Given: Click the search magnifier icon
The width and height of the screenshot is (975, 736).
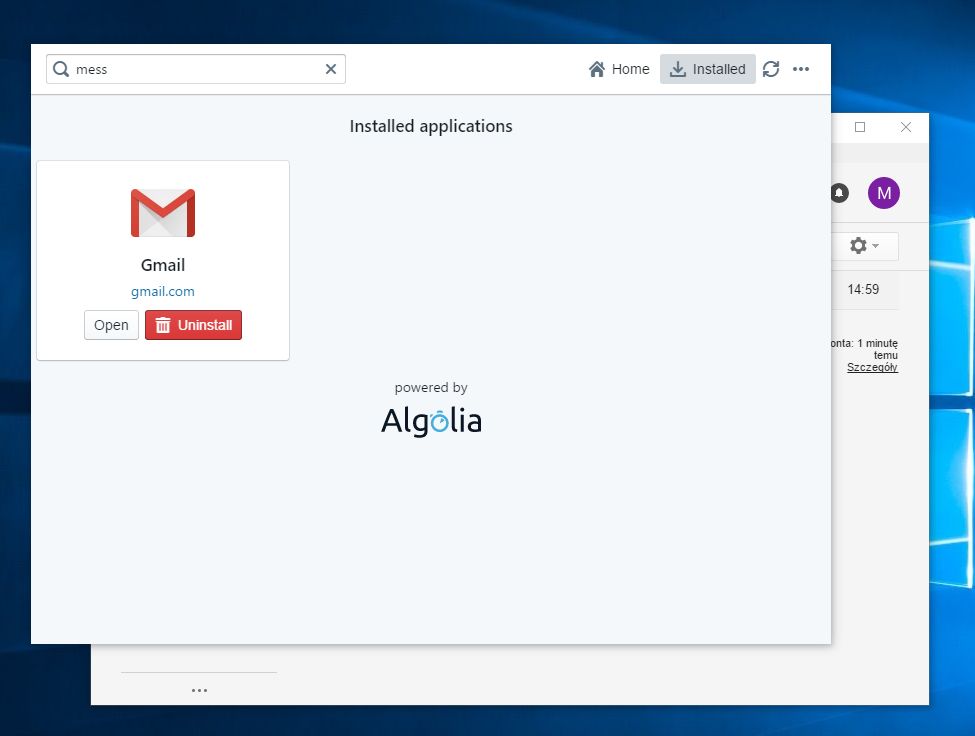Looking at the screenshot, I should click(61, 69).
